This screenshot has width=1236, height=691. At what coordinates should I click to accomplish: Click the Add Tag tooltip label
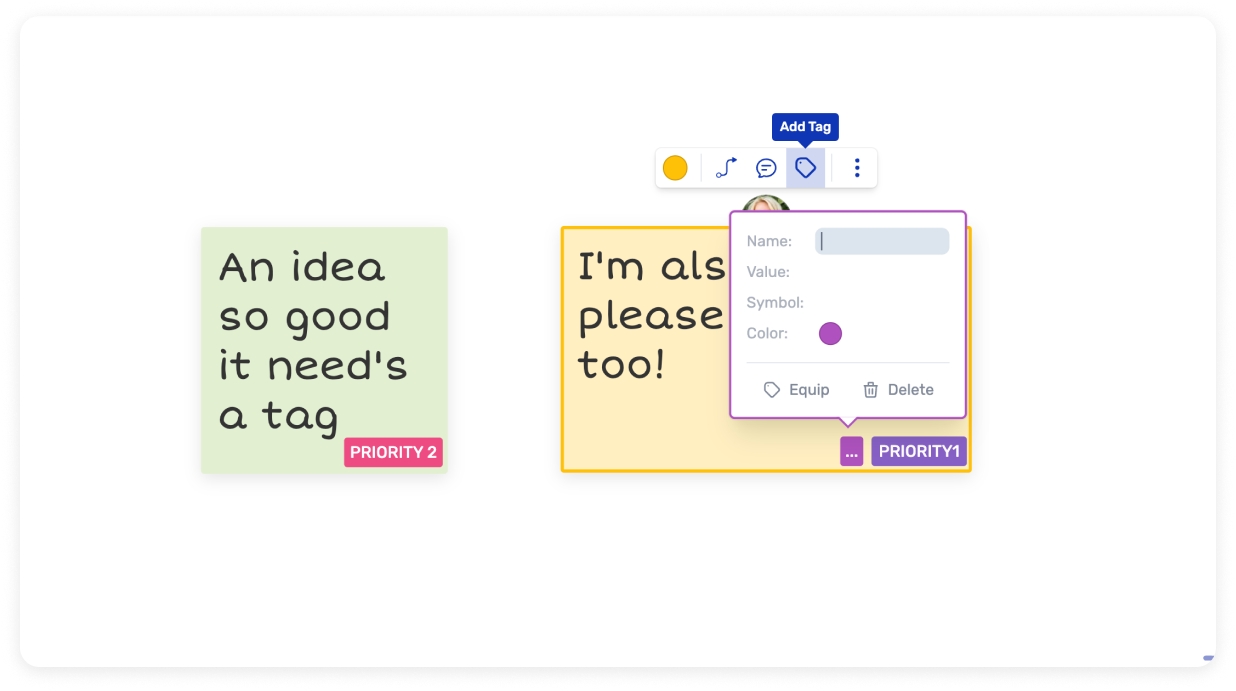point(806,127)
